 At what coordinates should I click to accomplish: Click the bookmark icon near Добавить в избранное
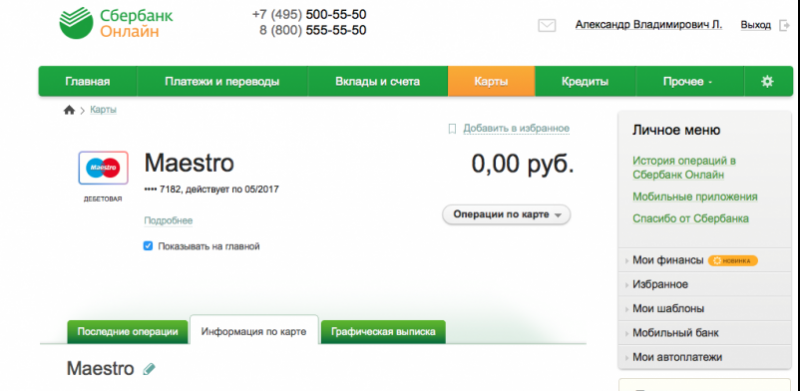452,129
